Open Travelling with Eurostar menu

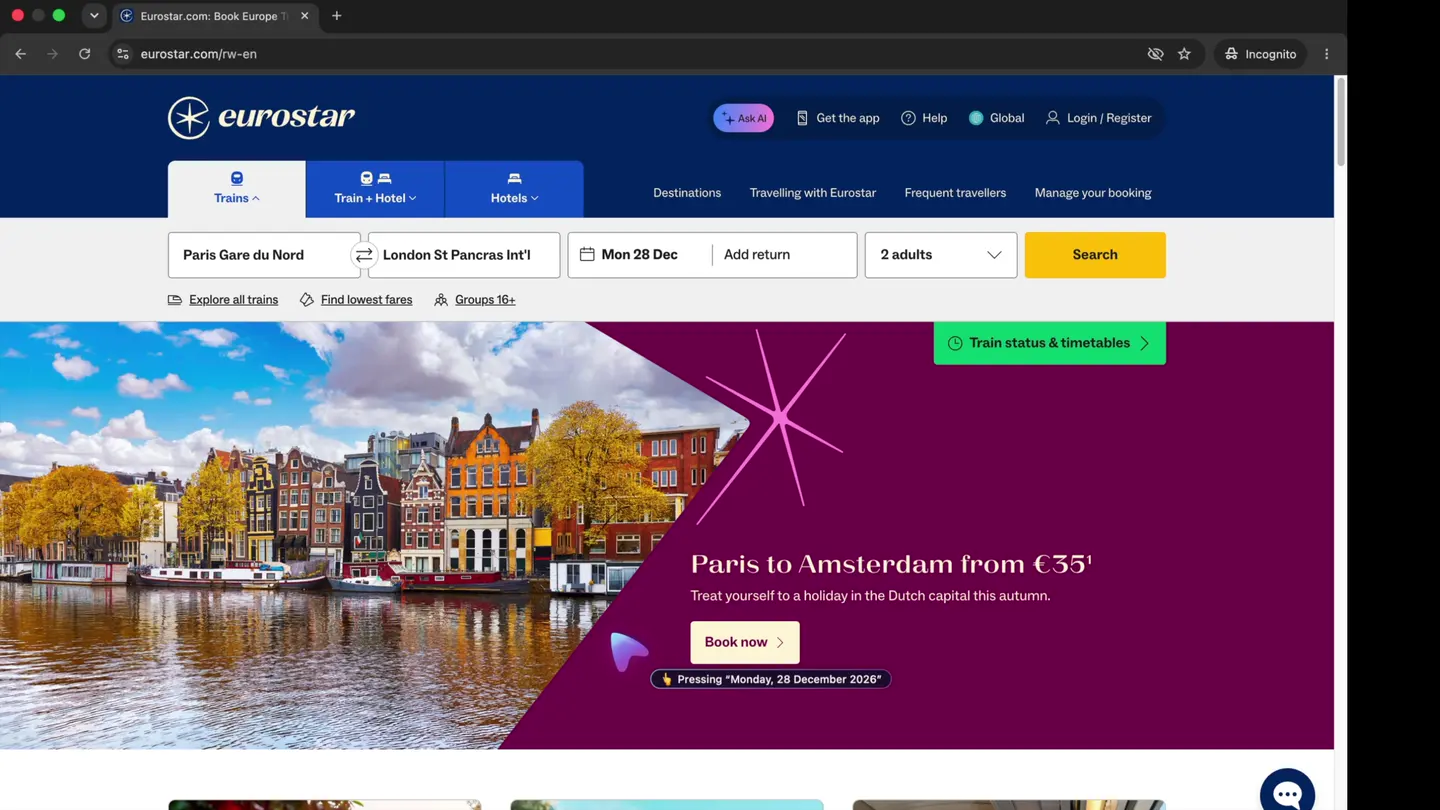click(x=813, y=193)
